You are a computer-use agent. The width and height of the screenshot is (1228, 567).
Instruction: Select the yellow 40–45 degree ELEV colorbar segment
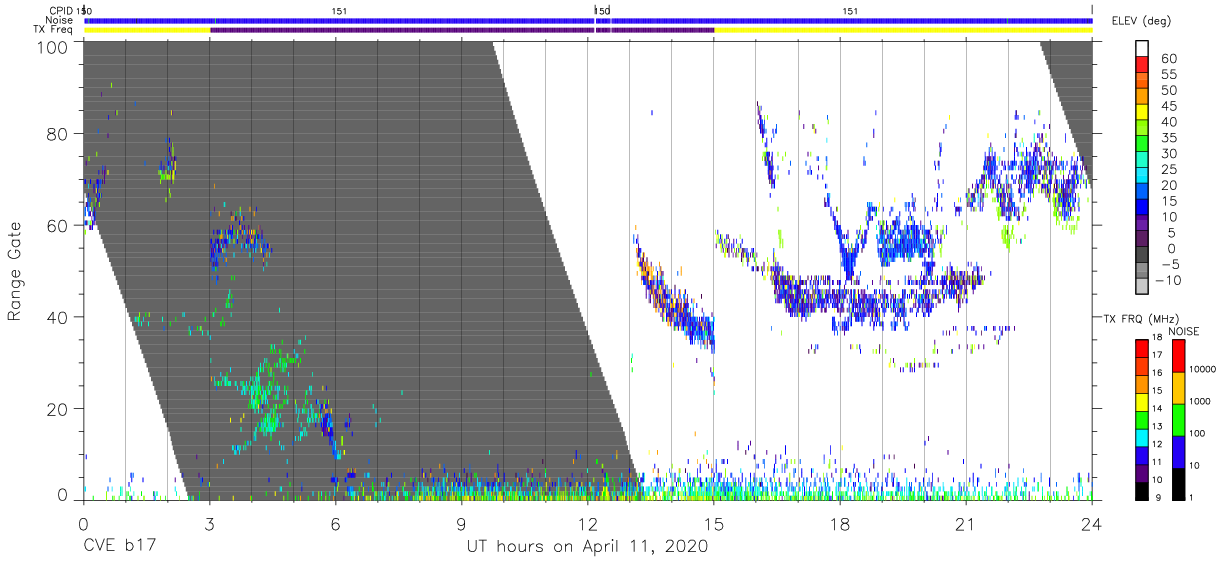1142,113
